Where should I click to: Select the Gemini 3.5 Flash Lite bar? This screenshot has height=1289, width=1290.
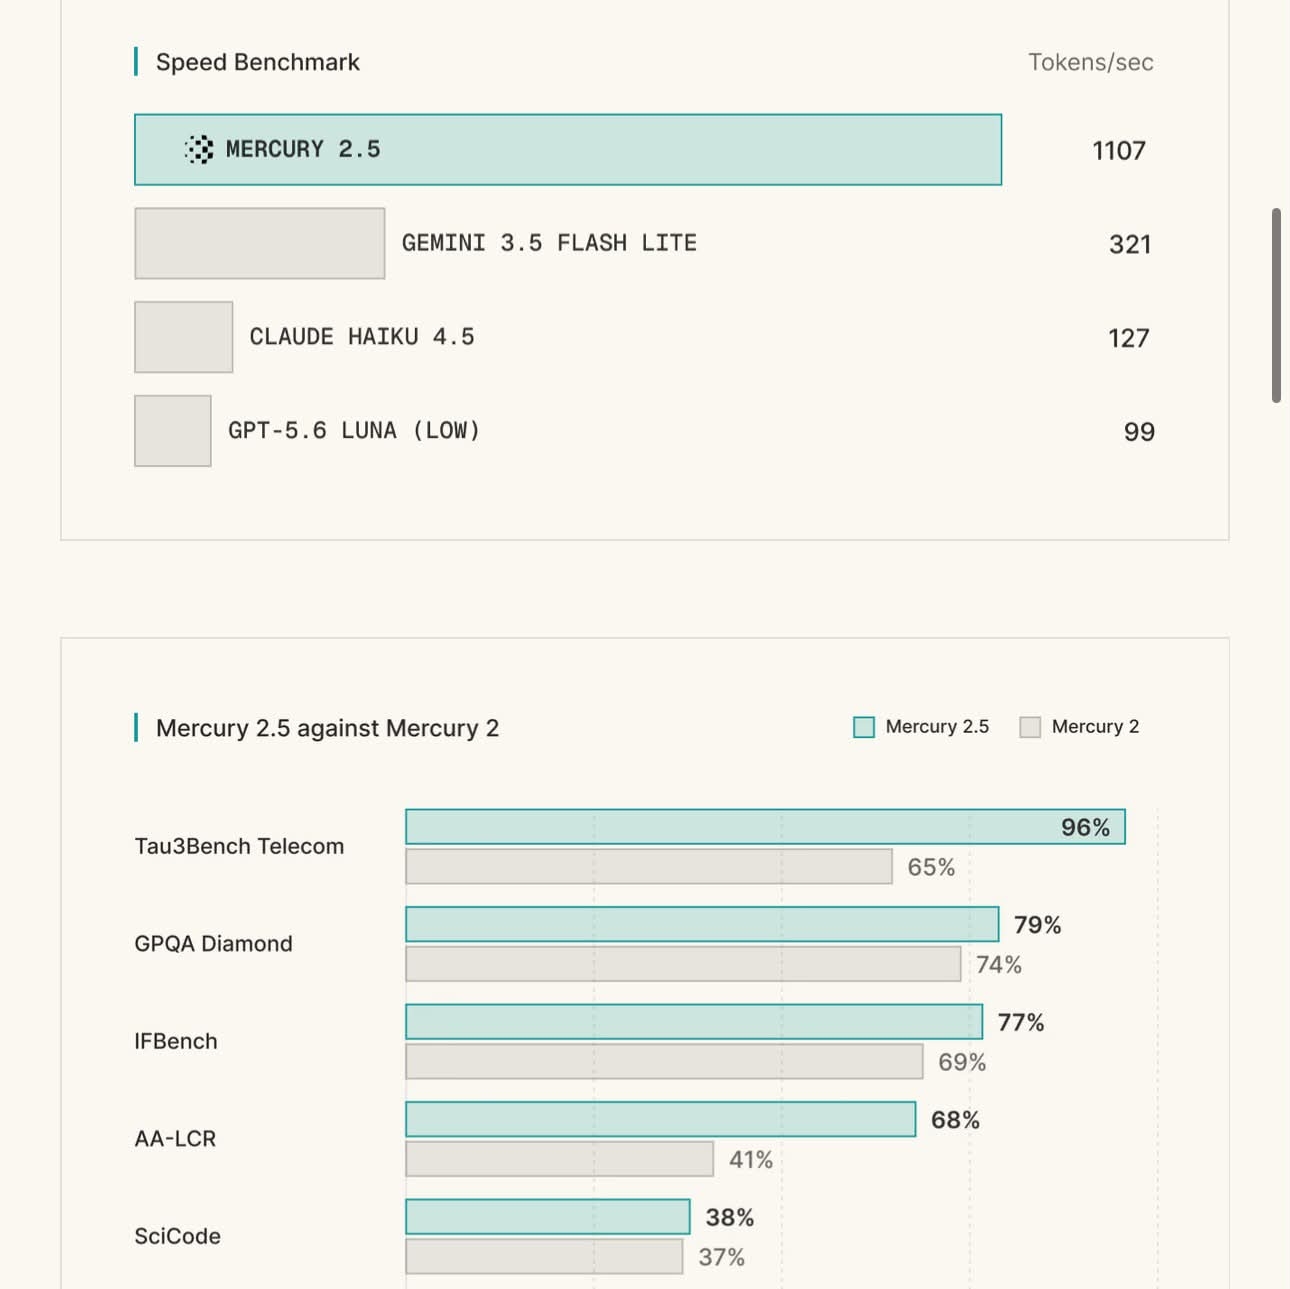[260, 243]
